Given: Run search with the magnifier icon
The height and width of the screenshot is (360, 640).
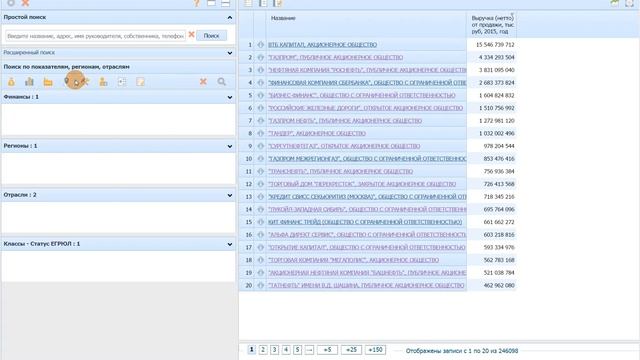Looking at the screenshot, I should [x=222, y=82].
